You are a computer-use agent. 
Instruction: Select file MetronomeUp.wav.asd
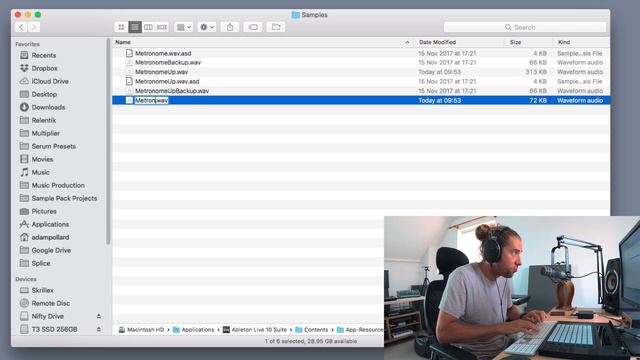(x=167, y=82)
